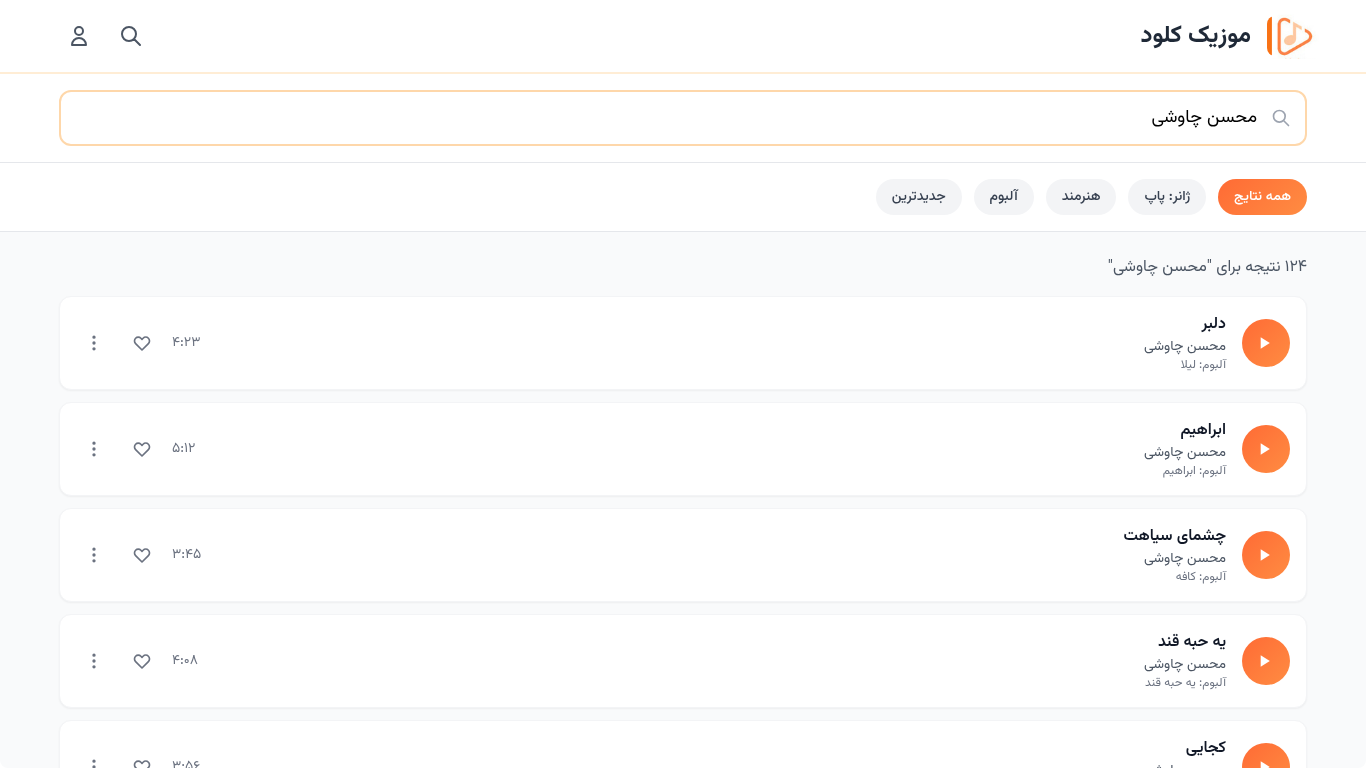The height and width of the screenshot is (768, 1366).
Task: Switch to the هنرمند filter
Action: pyautogui.click(x=1081, y=197)
